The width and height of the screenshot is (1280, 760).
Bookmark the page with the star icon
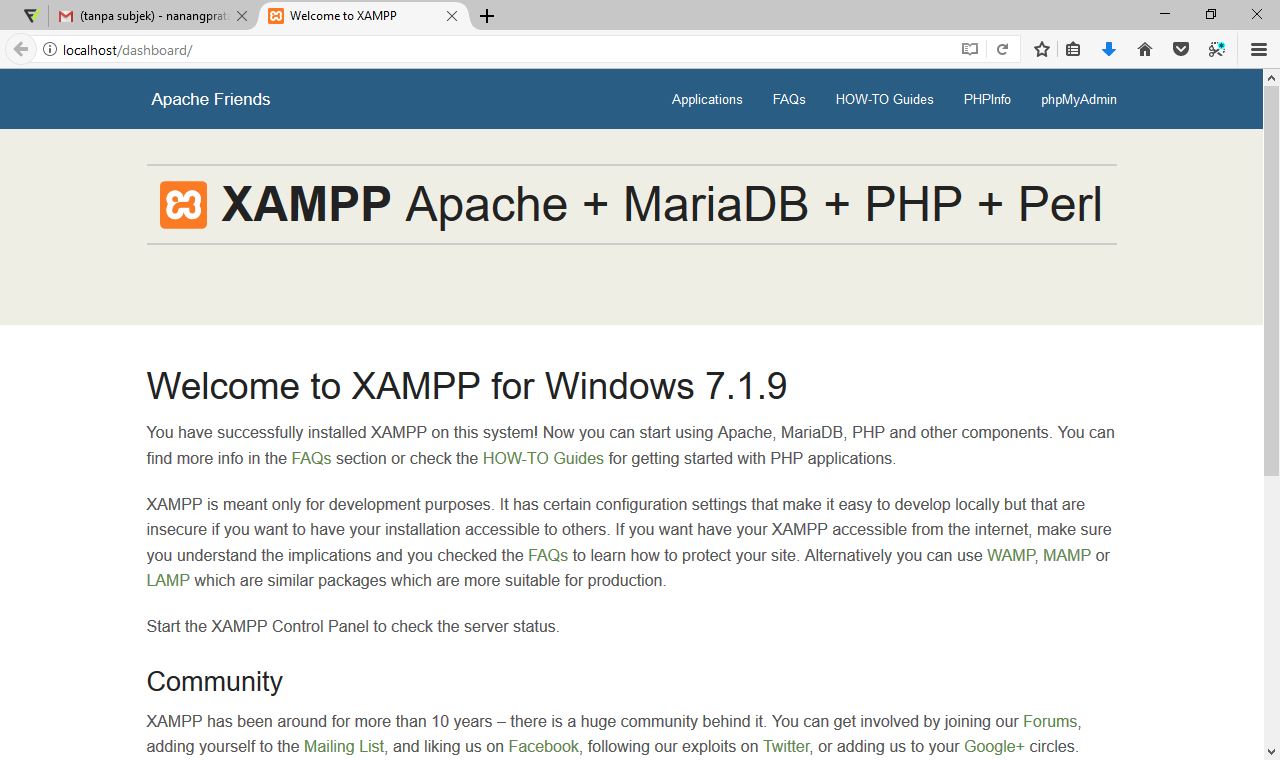pyautogui.click(x=1039, y=48)
